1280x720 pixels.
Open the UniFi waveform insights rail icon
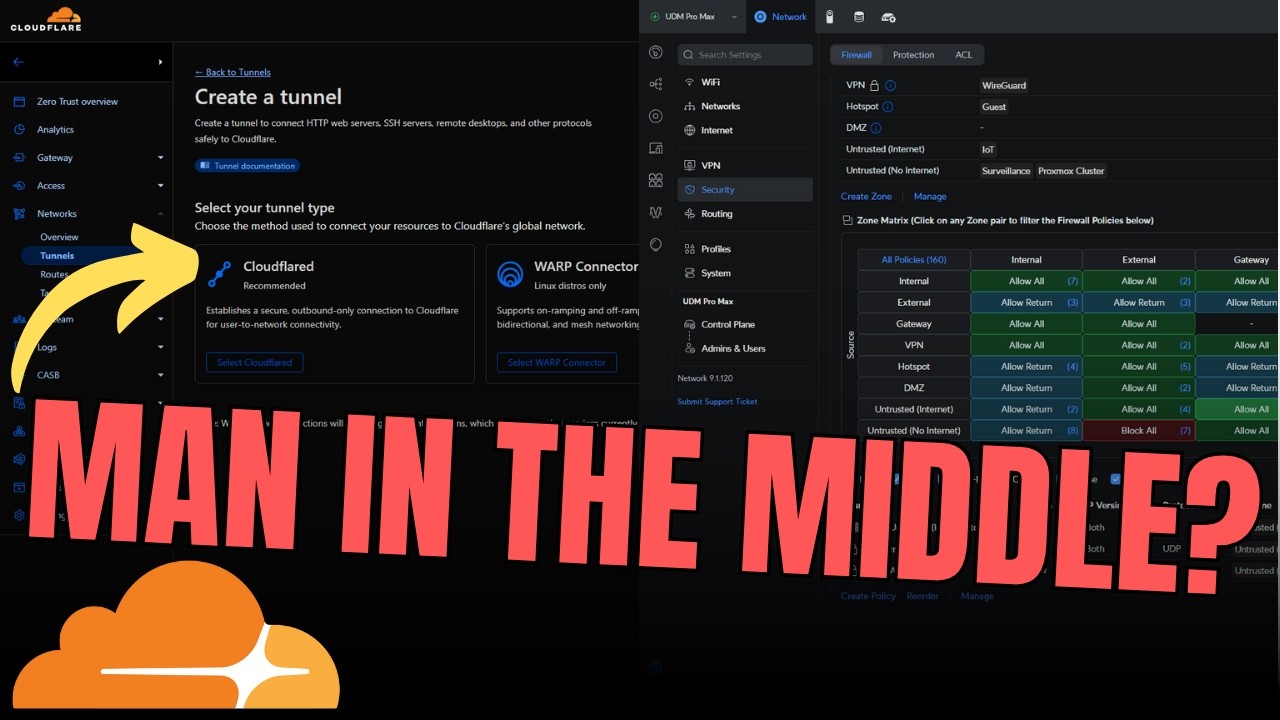tap(656, 212)
